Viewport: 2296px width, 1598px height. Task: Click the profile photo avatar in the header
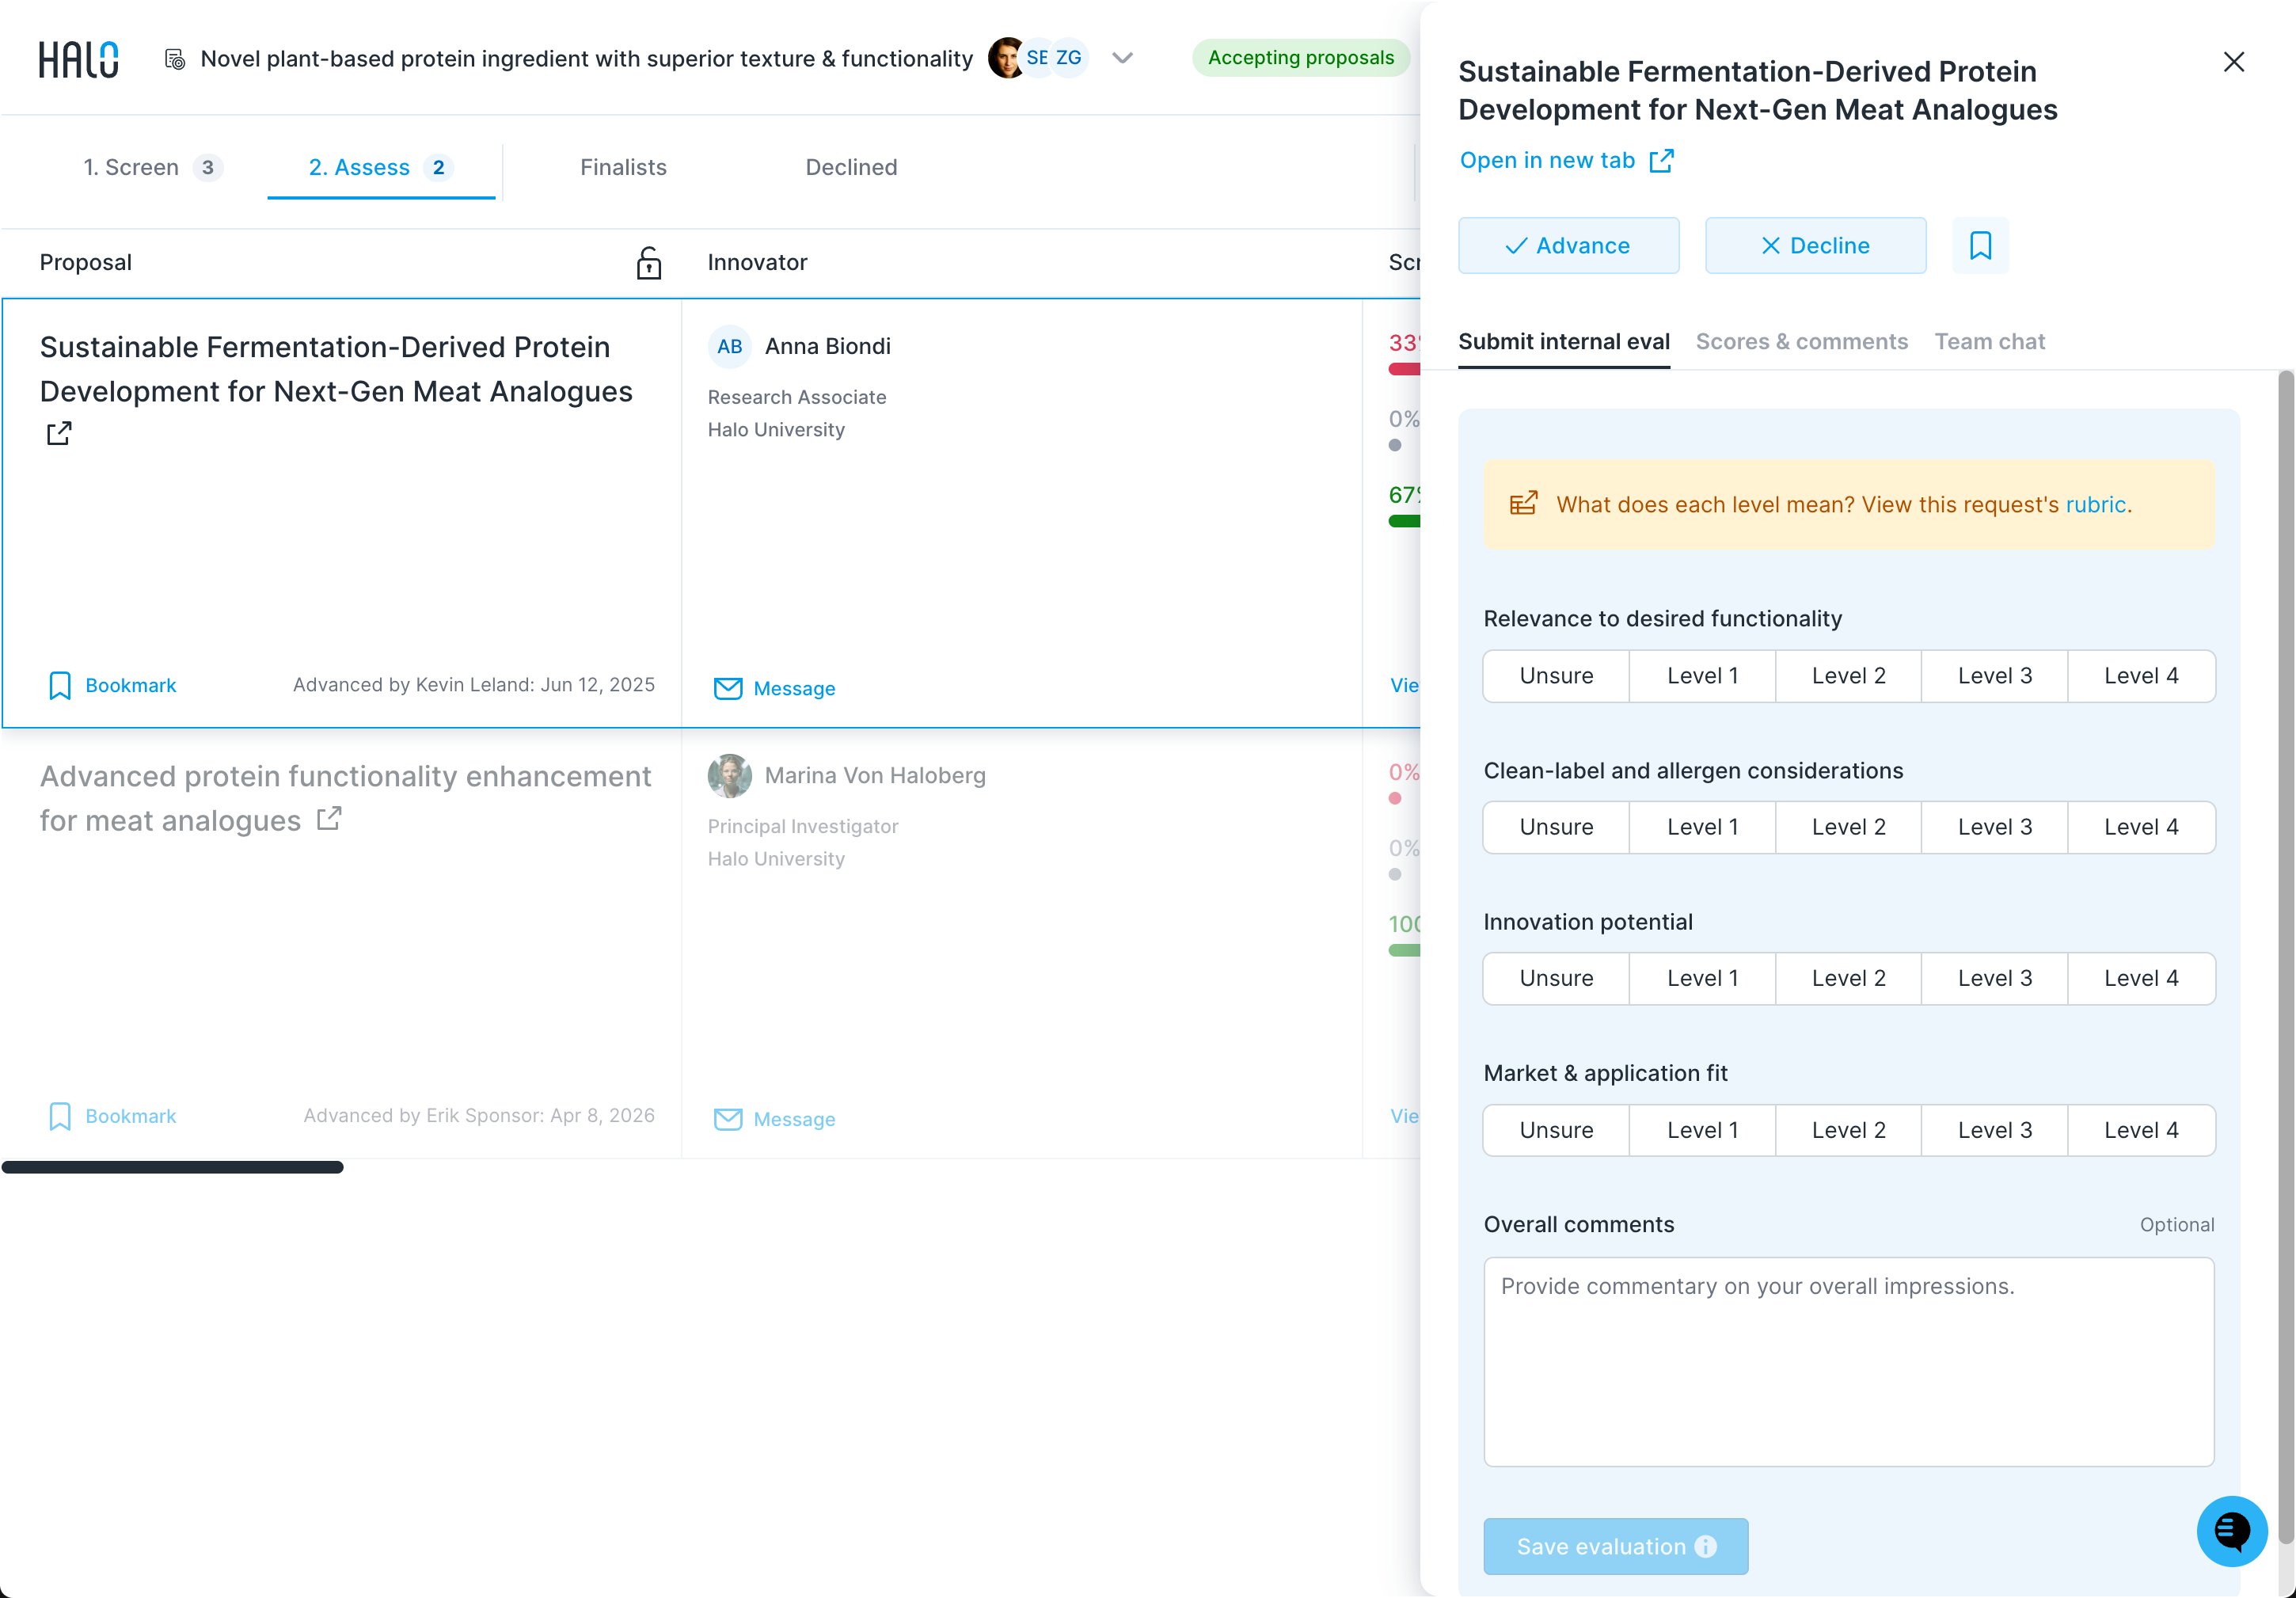coord(1005,58)
